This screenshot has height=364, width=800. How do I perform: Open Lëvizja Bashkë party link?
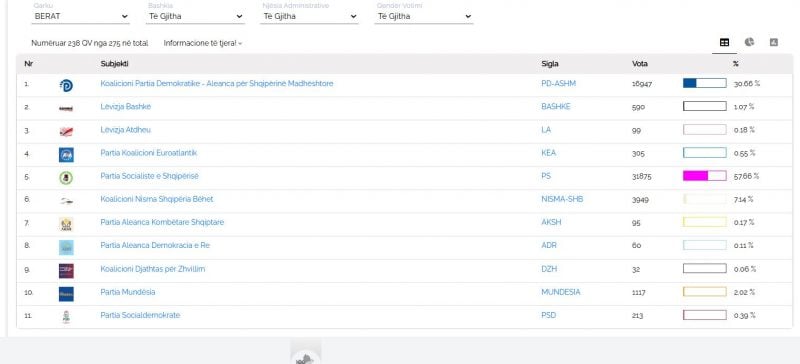coord(126,107)
